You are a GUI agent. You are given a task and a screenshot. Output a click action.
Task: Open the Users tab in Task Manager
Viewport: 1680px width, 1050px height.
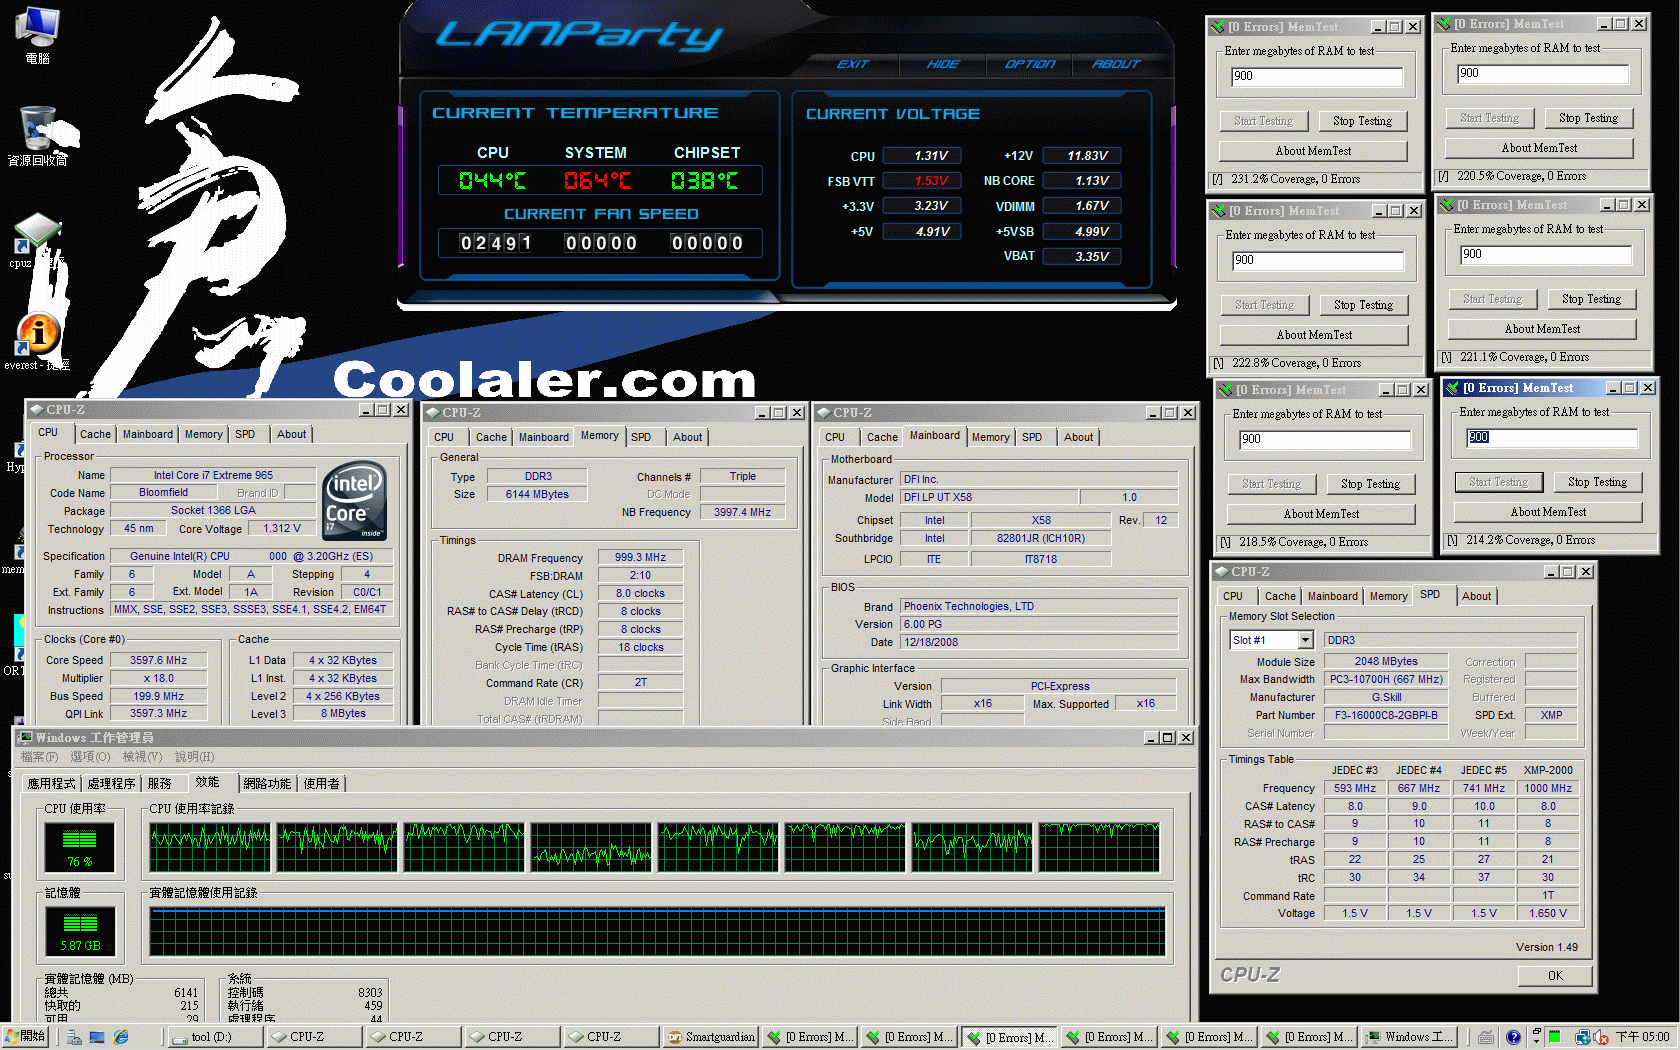click(x=322, y=784)
